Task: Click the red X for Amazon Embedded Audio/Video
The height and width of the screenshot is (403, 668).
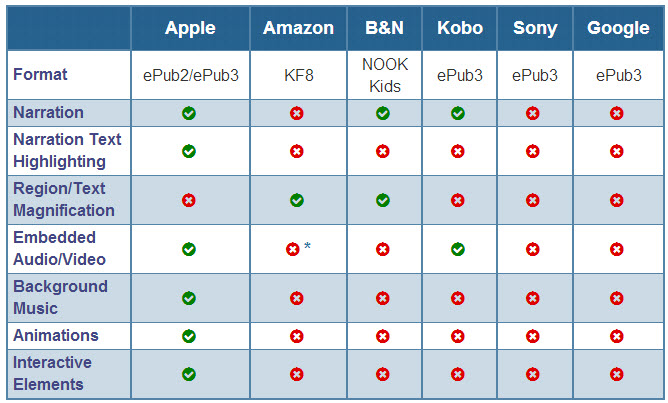Action: (x=293, y=249)
